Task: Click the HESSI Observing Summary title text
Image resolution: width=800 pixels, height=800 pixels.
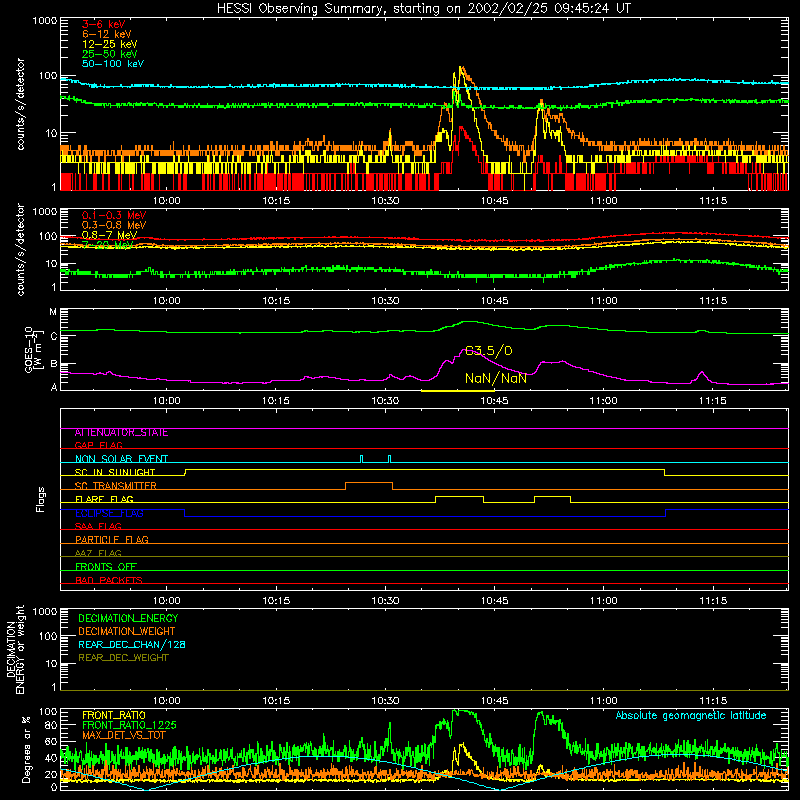Action: tap(423, 9)
